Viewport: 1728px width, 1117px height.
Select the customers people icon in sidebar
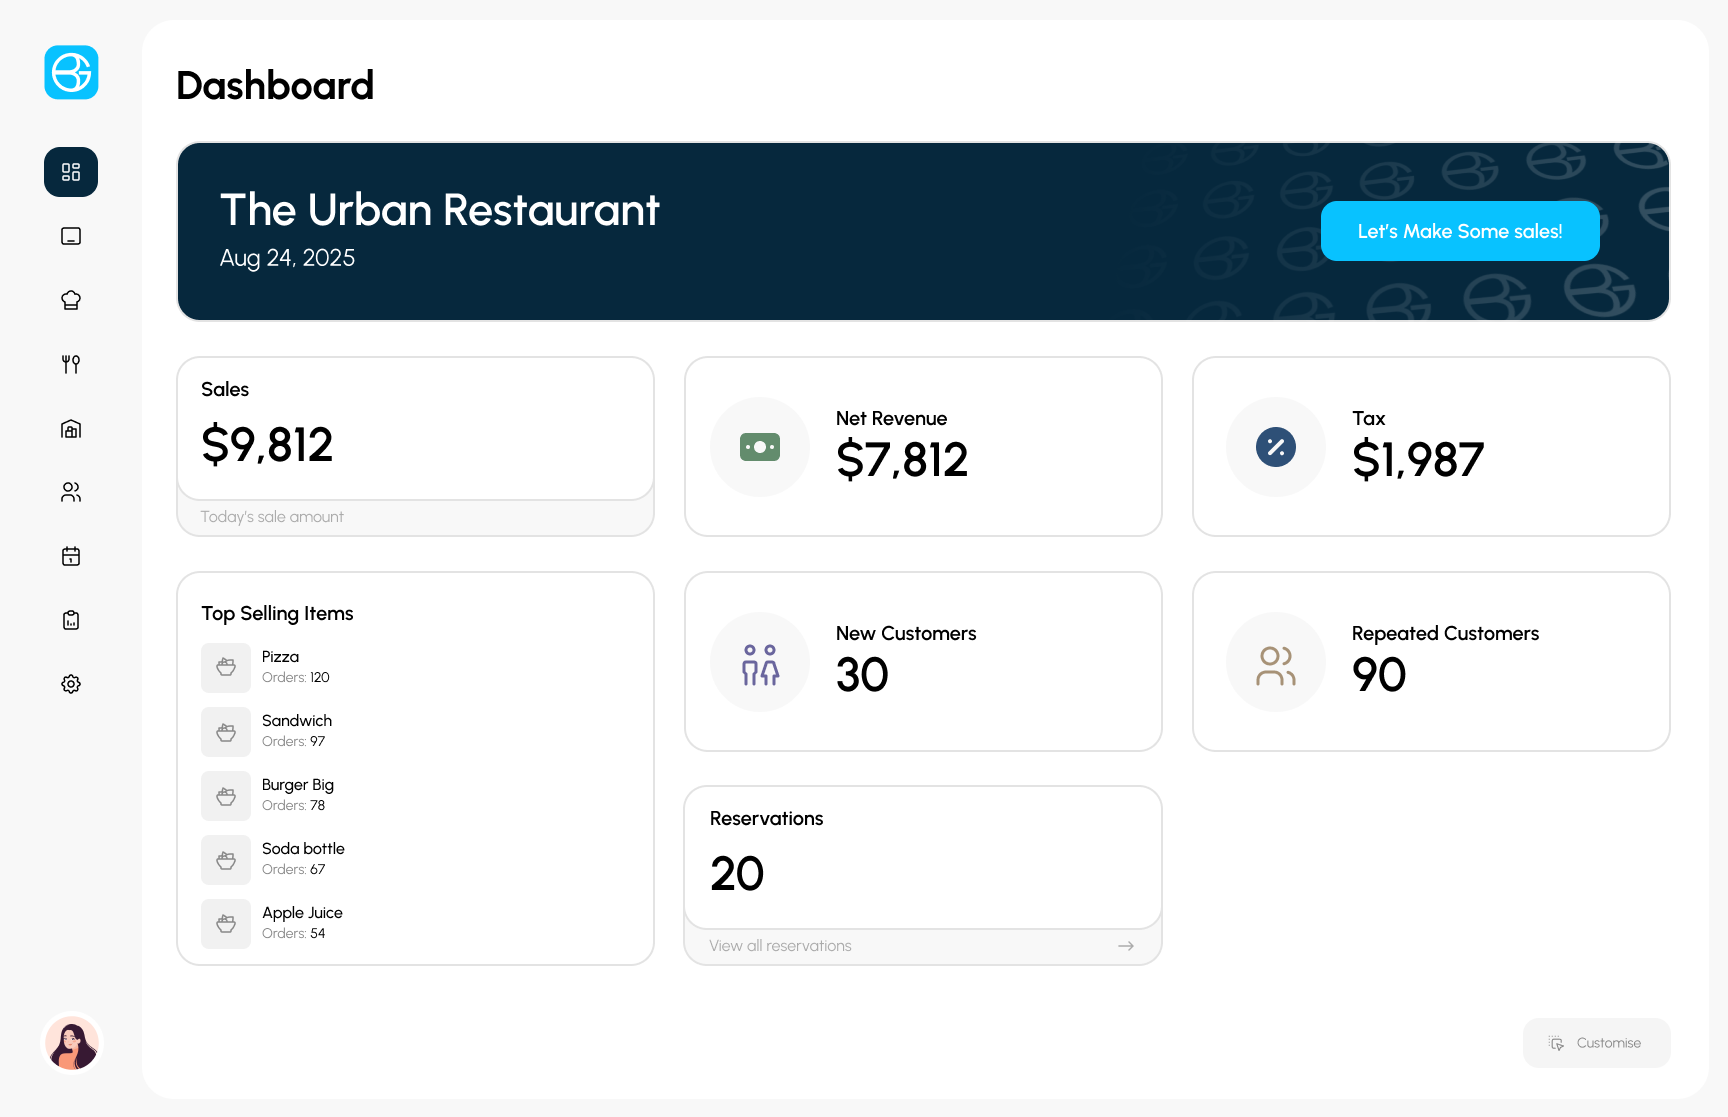(70, 492)
